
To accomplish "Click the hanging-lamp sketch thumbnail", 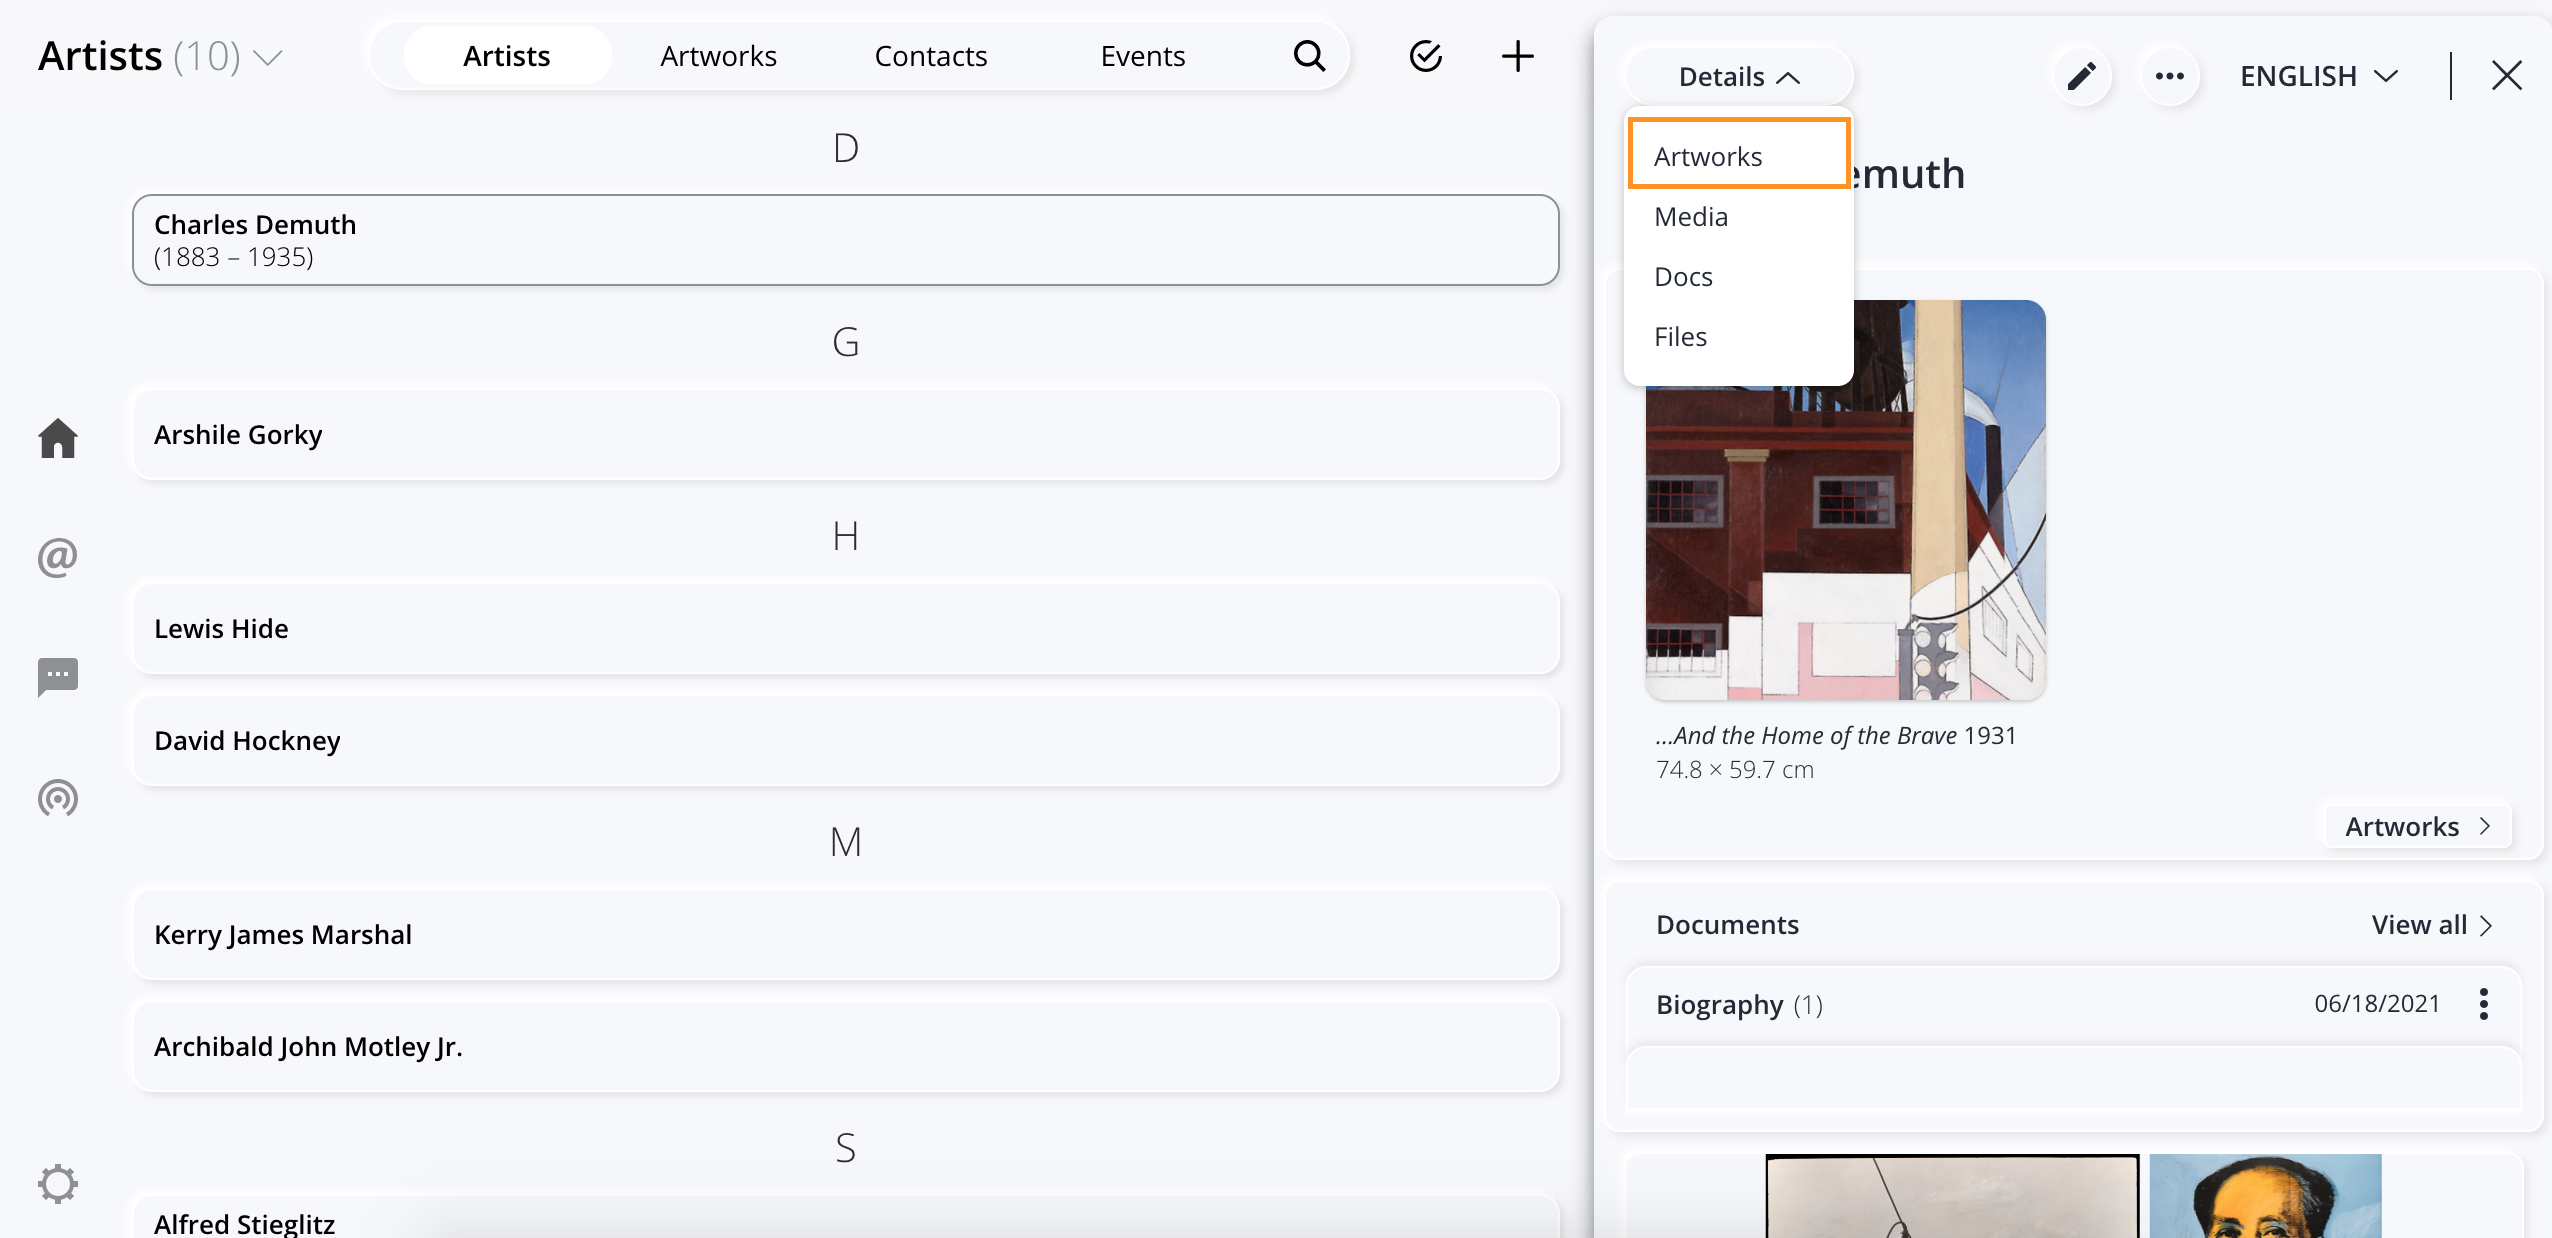I will [x=1952, y=1196].
